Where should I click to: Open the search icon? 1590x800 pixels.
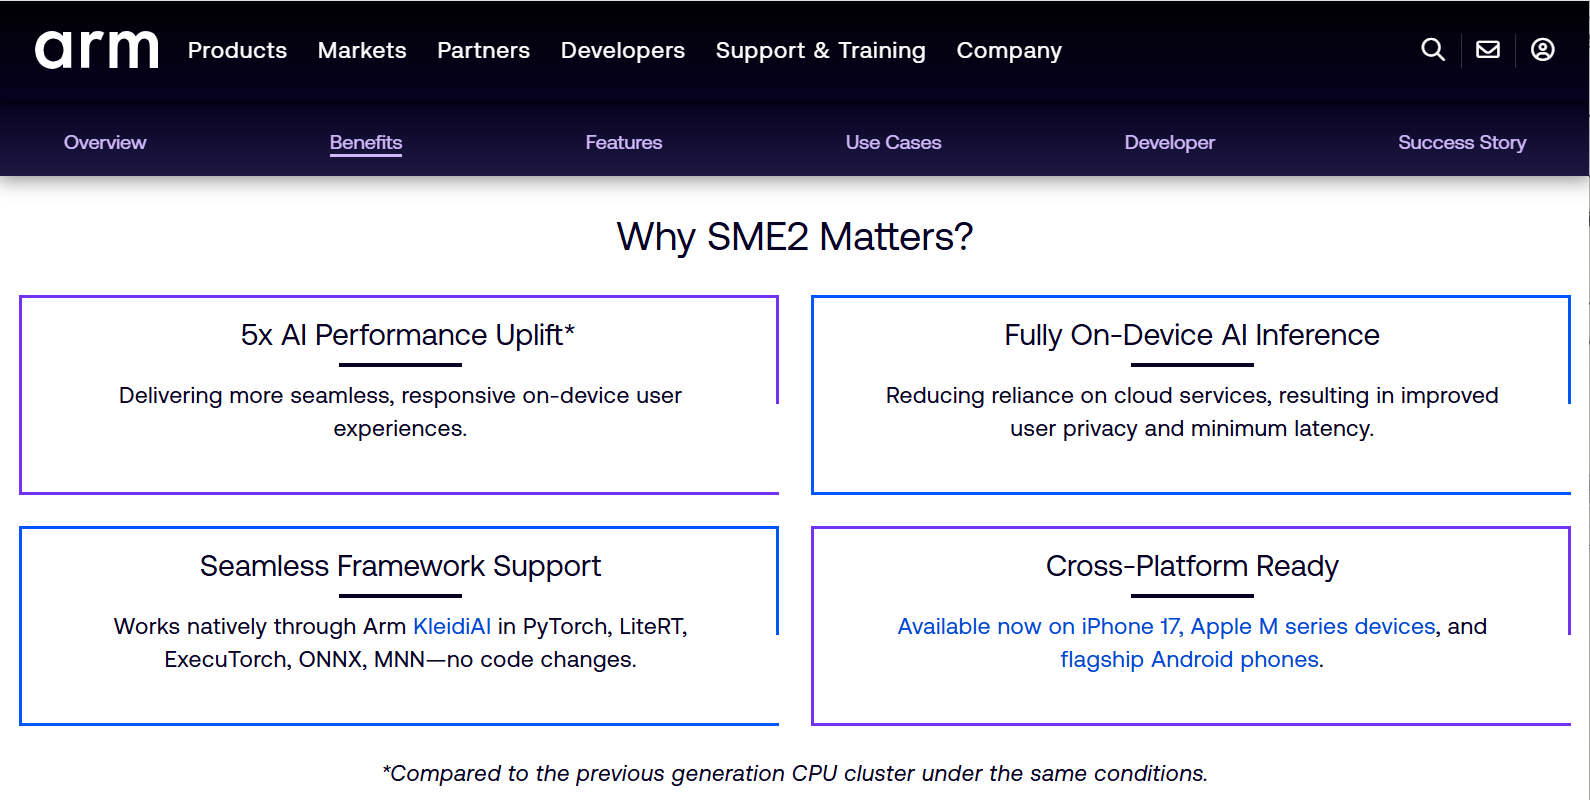point(1433,49)
